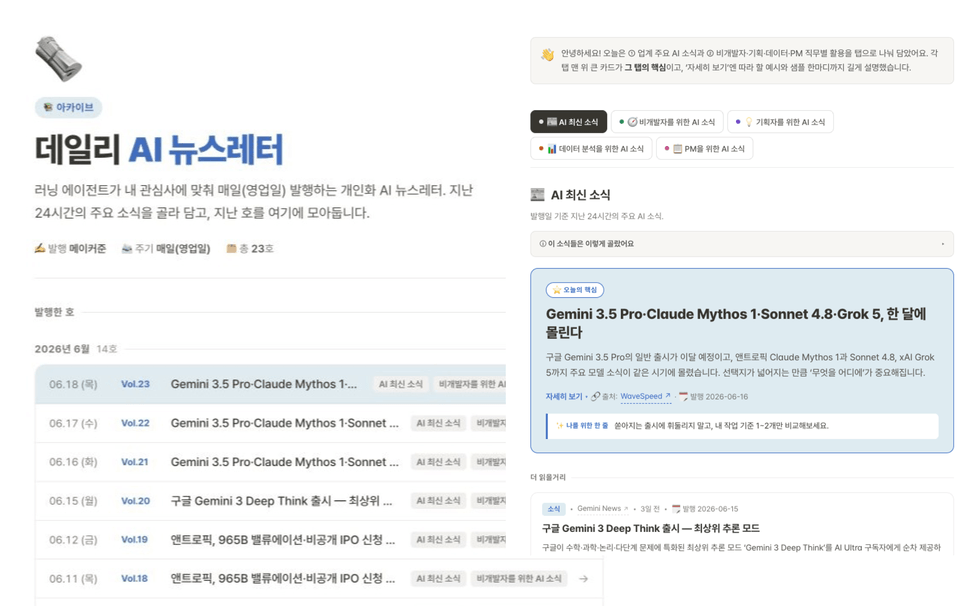The width and height of the screenshot is (960, 606).
Task: Click the rolled newspaper logo icon
Action: [x=59, y=59]
